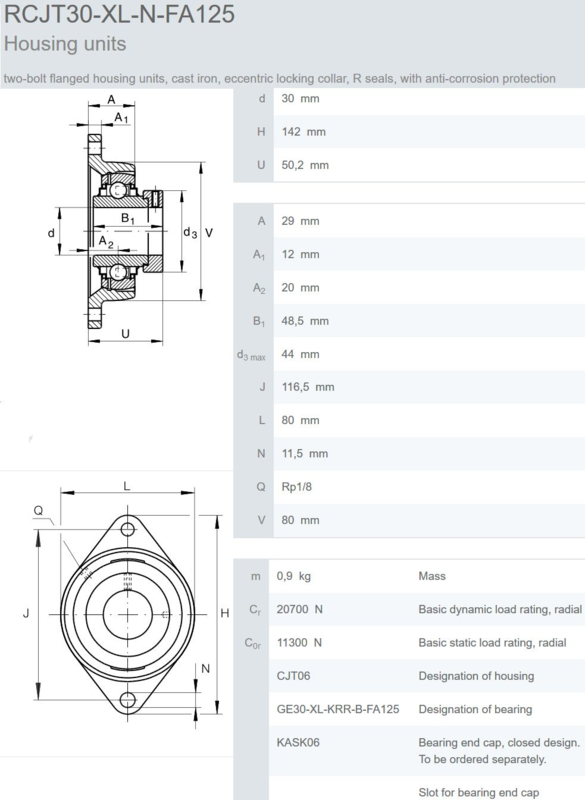585x800 pixels.
Task: Select the N value '11,5 mm'
Action: tap(304, 454)
